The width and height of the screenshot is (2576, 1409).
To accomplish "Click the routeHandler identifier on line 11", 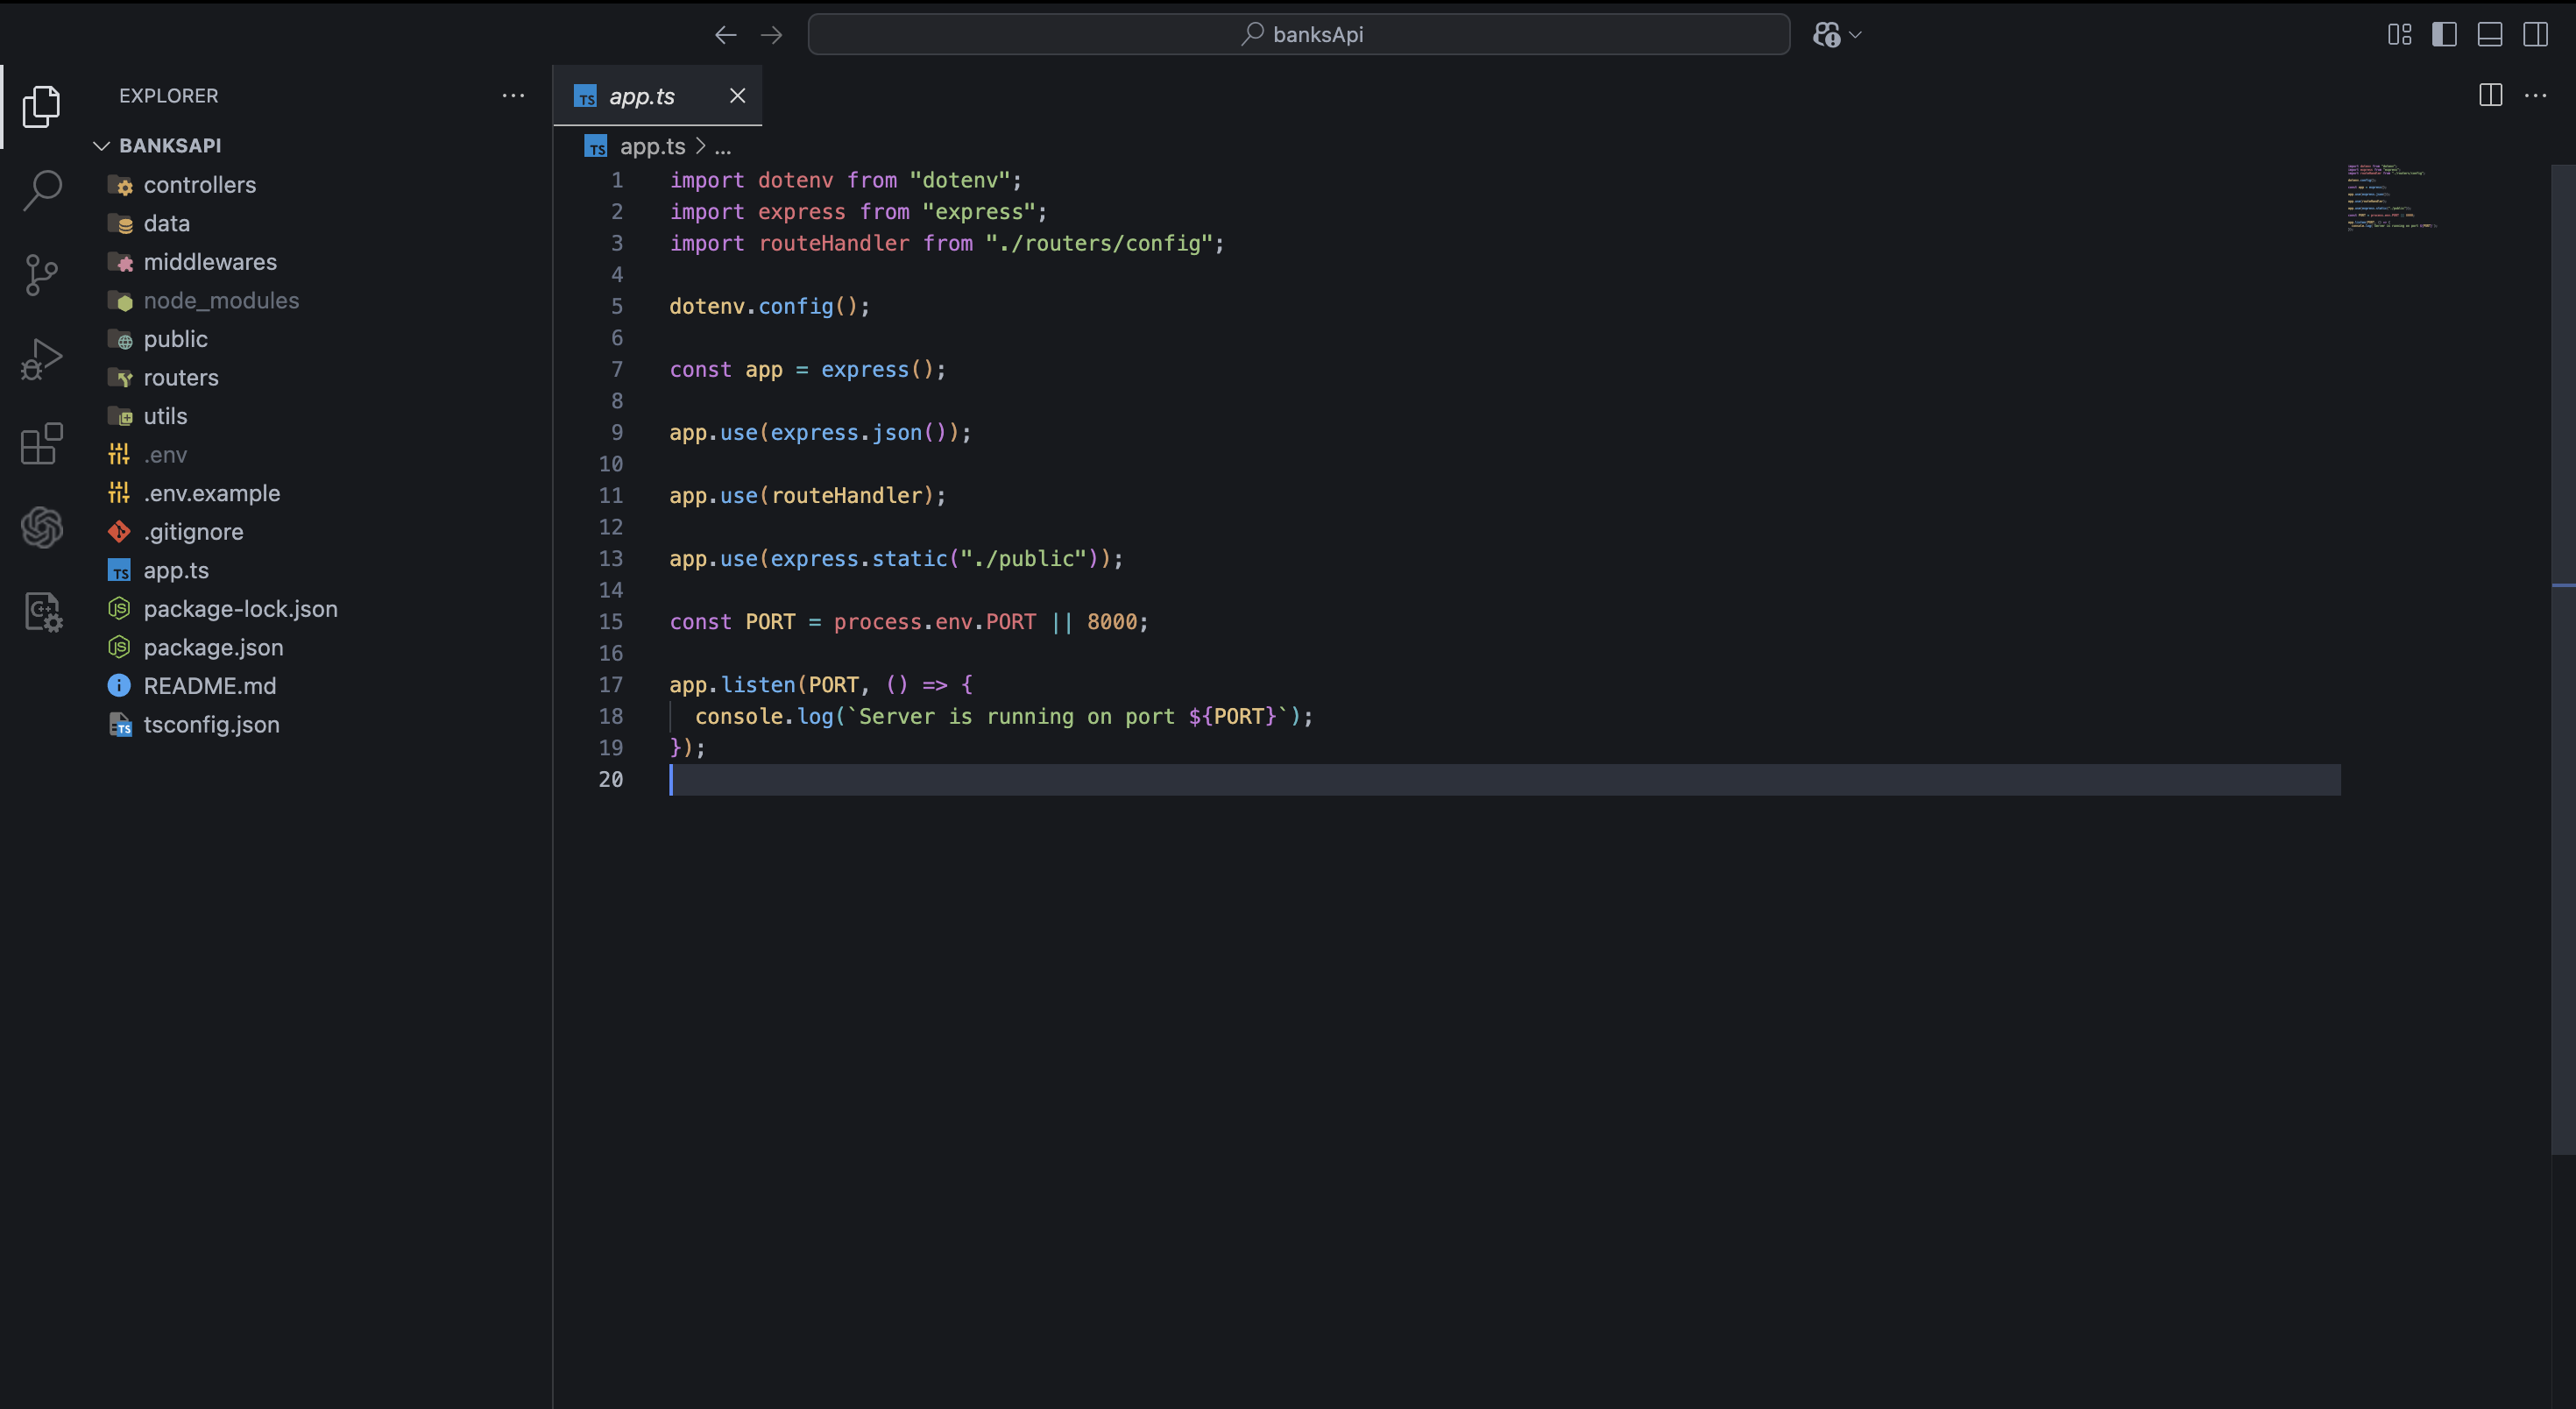I will coord(846,495).
